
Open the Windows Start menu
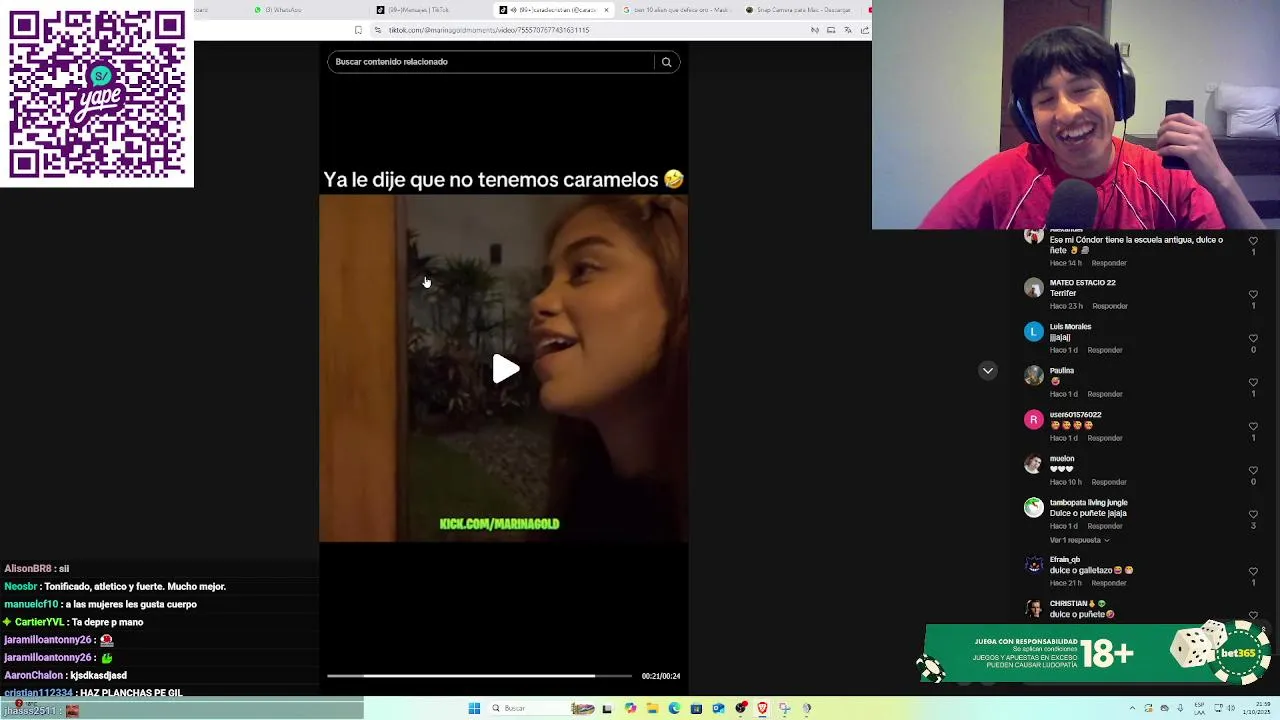(474, 708)
